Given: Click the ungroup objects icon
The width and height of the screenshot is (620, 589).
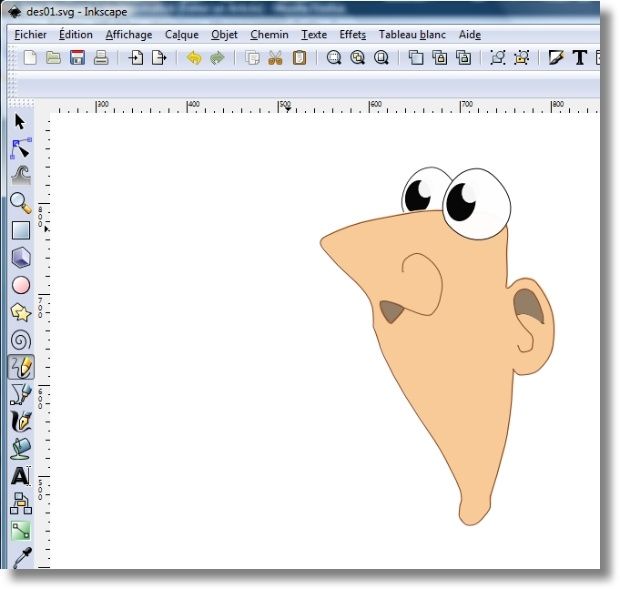Looking at the screenshot, I should pos(522,58).
